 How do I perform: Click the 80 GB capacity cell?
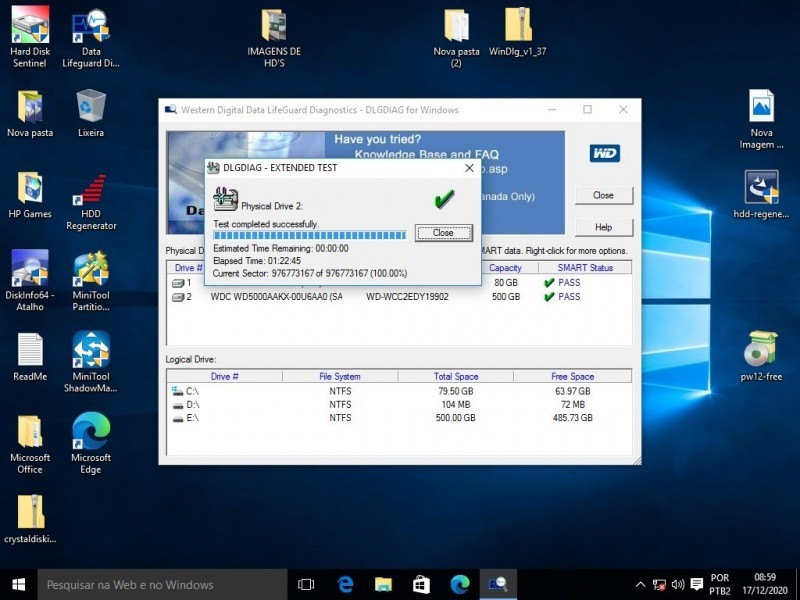click(506, 283)
